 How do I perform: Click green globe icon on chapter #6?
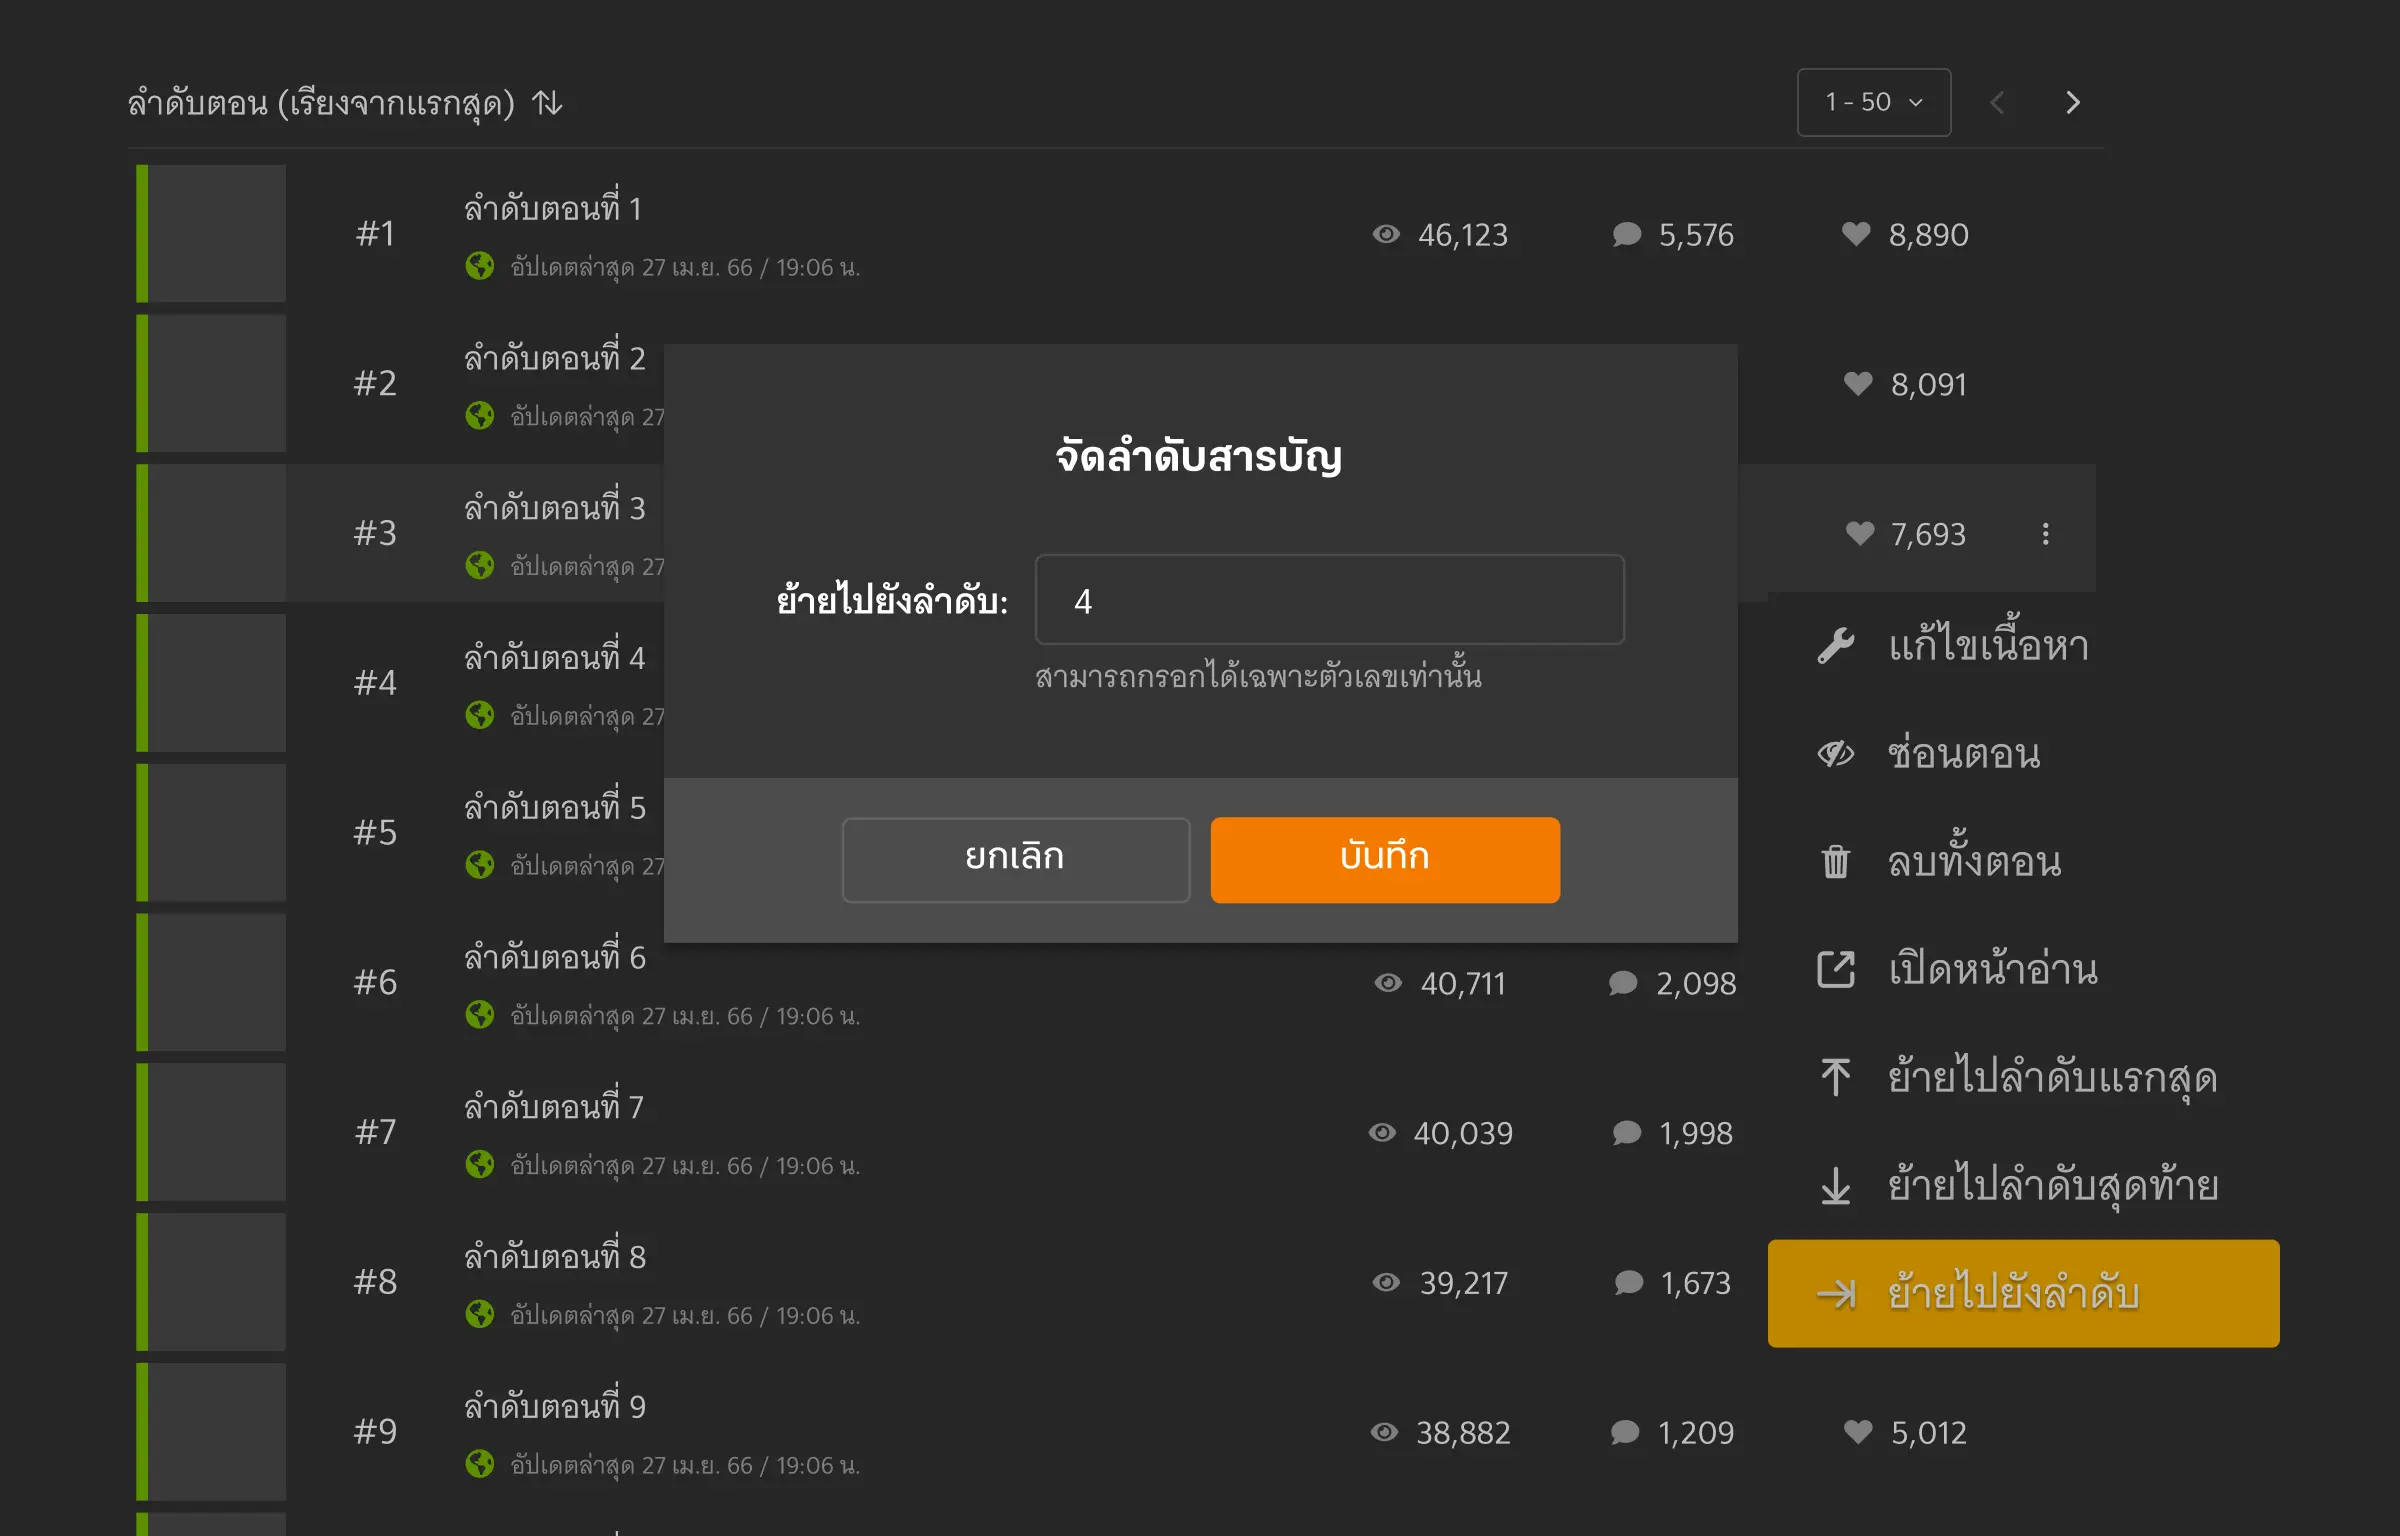480,1014
